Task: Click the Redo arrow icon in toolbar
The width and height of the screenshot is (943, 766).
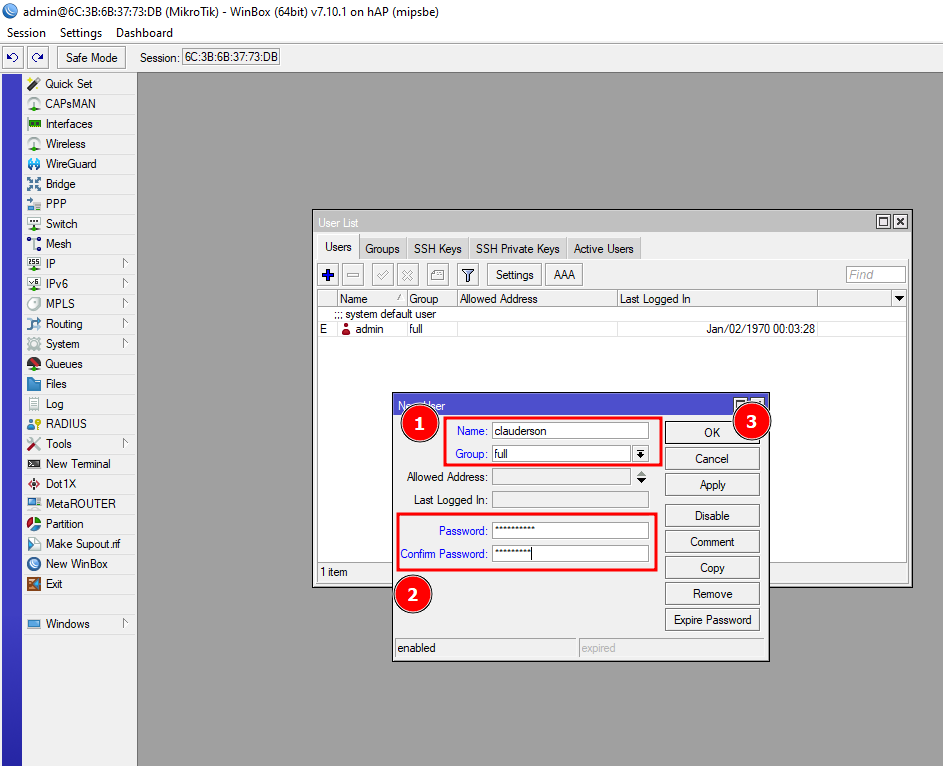Action: [x=38, y=58]
